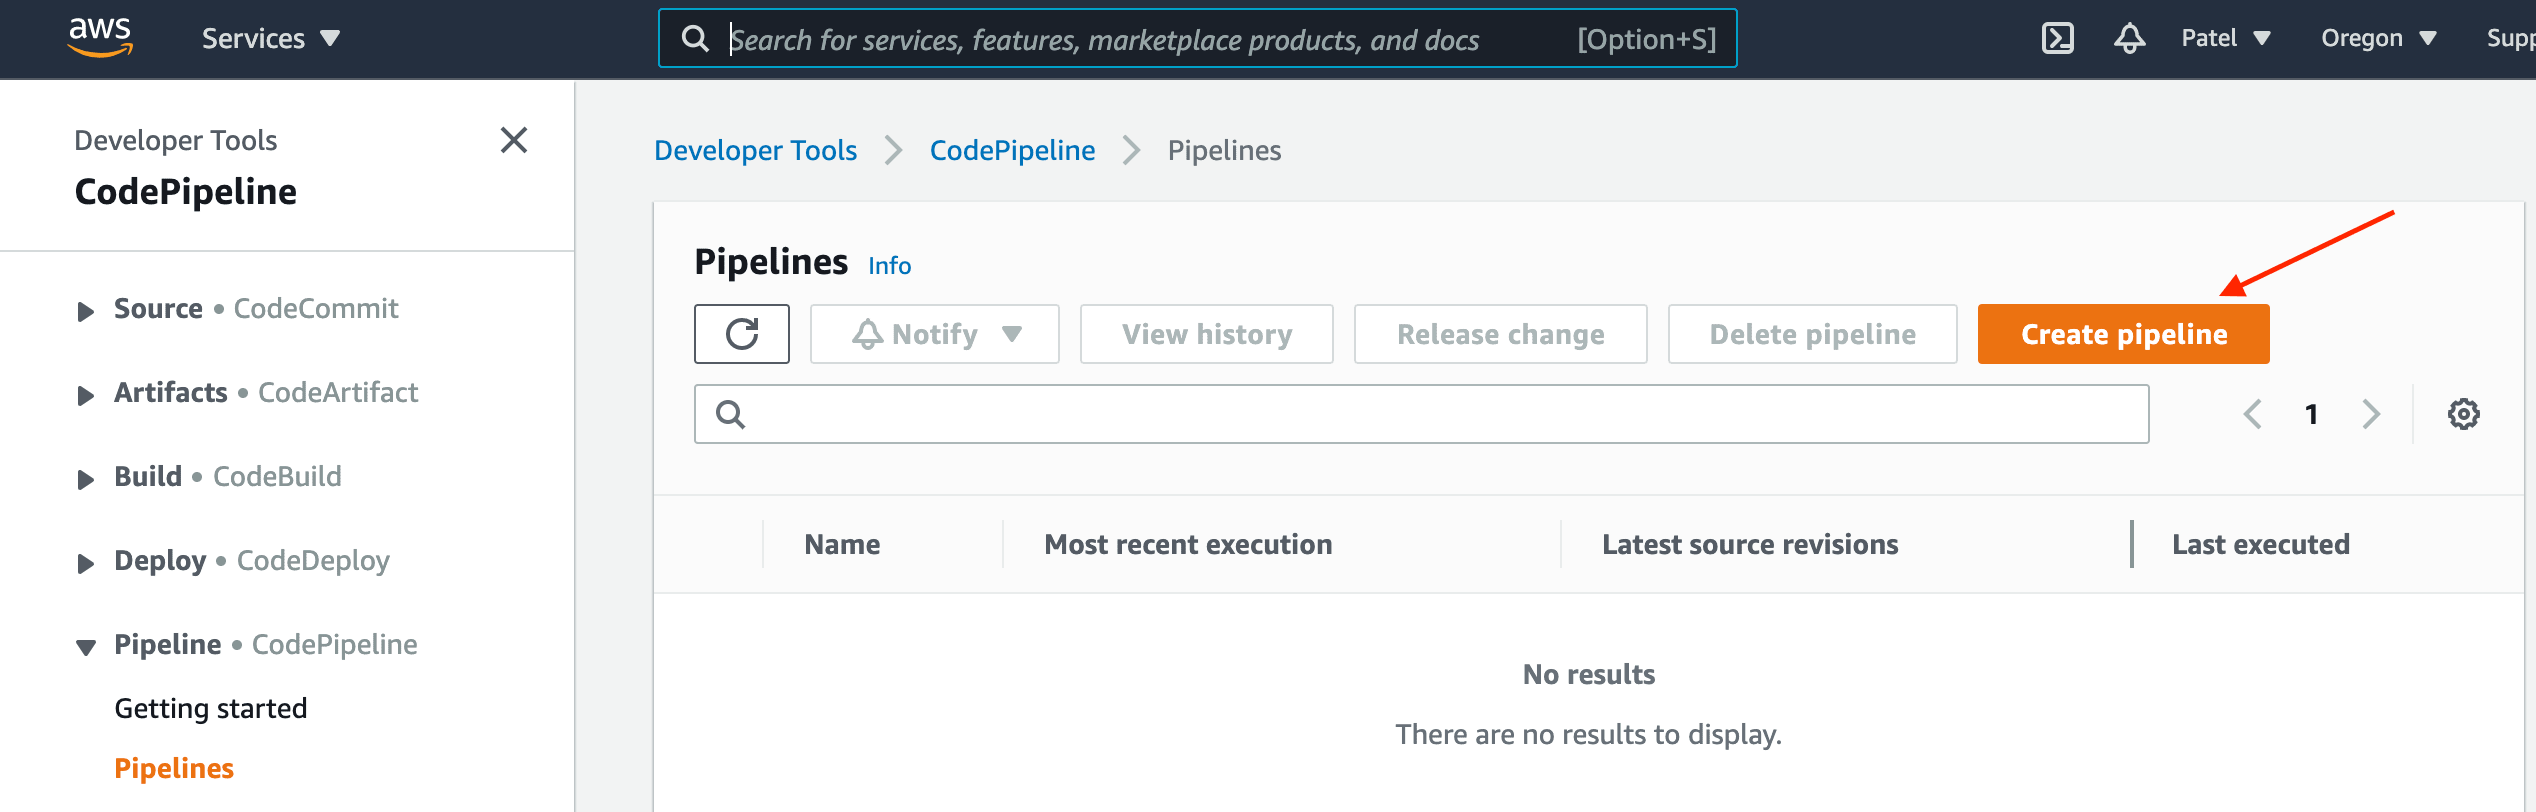Go to next page of pipelines

(2371, 414)
